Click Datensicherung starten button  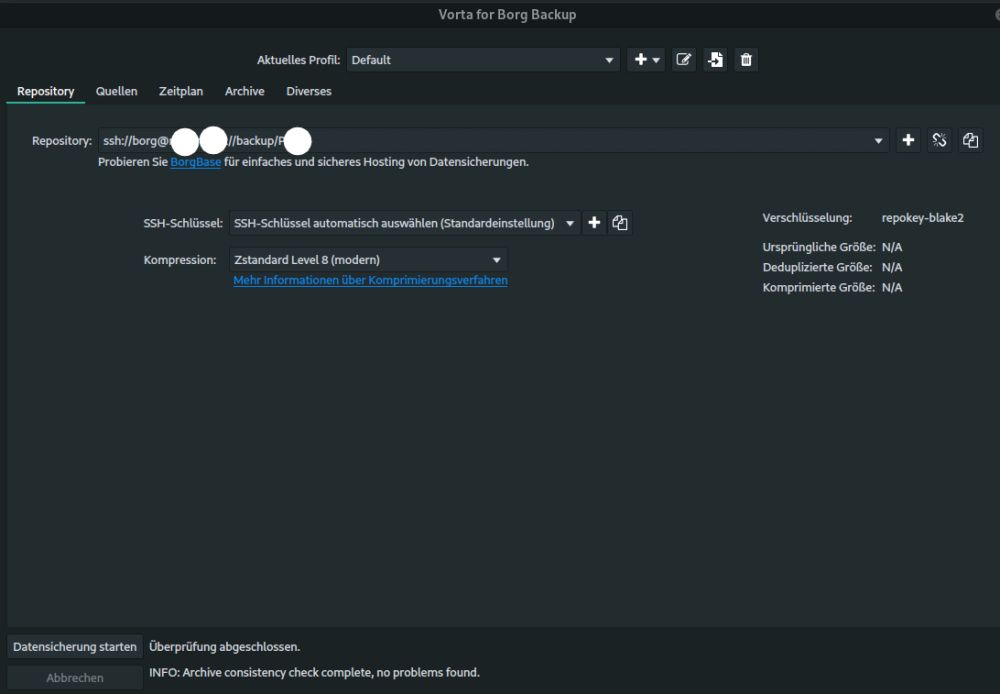coord(75,647)
